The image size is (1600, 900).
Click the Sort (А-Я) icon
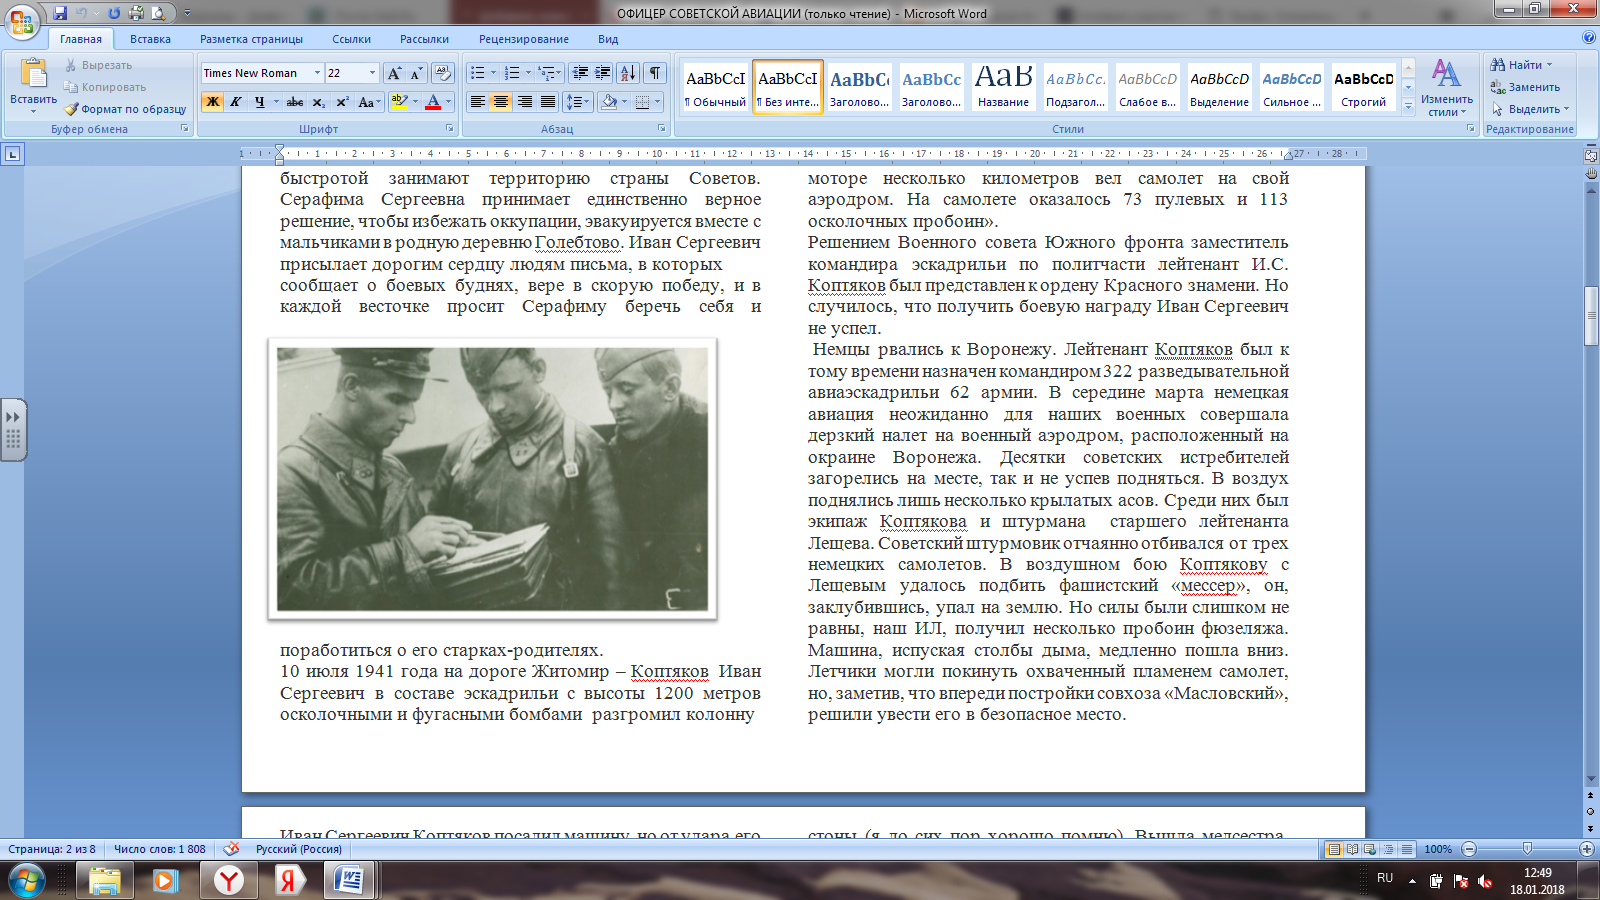point(627,73)
